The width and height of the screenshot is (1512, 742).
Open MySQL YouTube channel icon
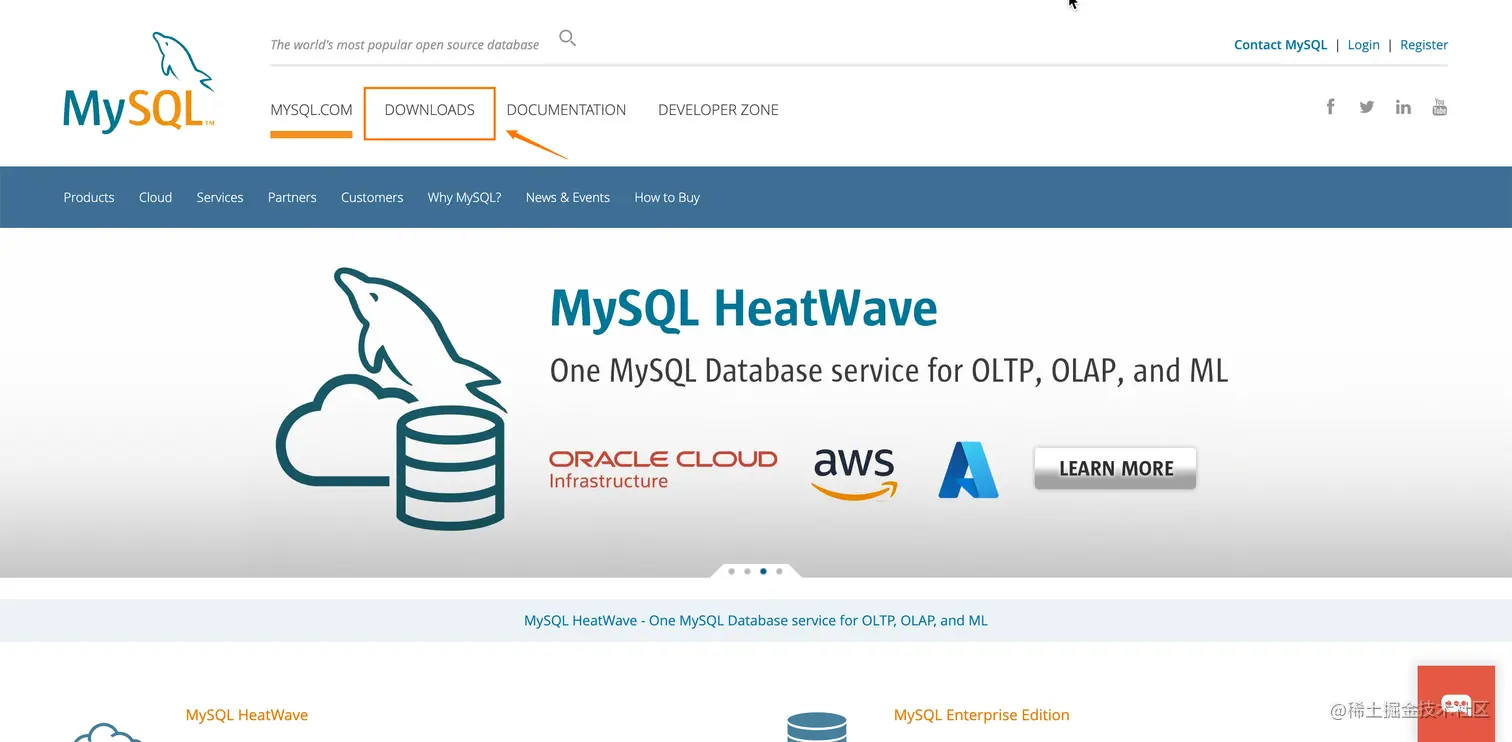point(1440,107)
